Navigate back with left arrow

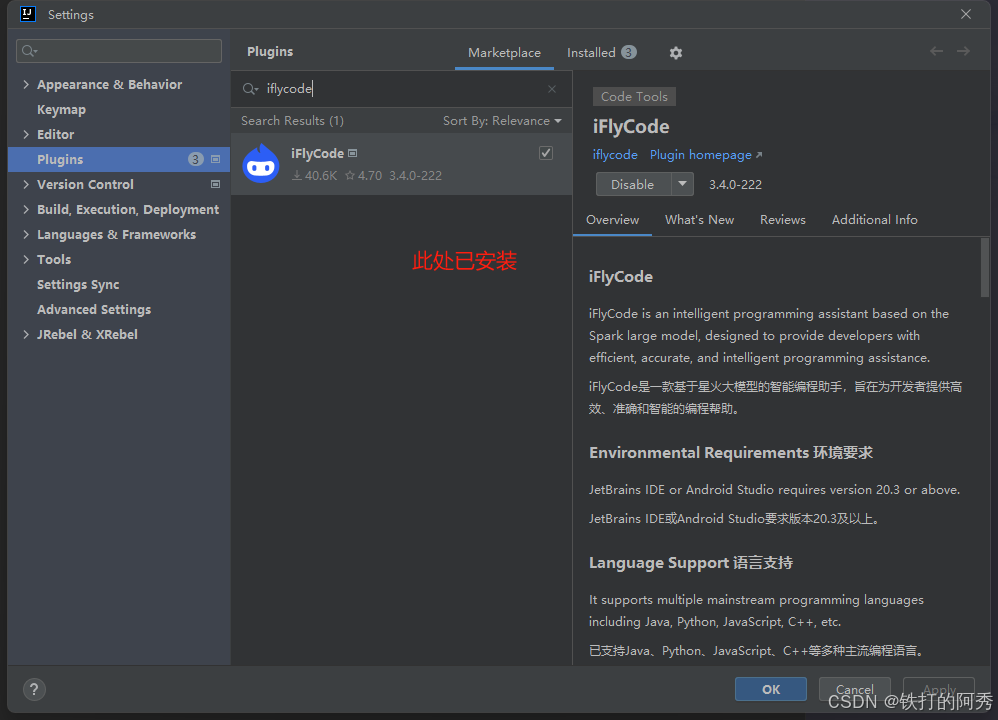[x=936, y=51]
